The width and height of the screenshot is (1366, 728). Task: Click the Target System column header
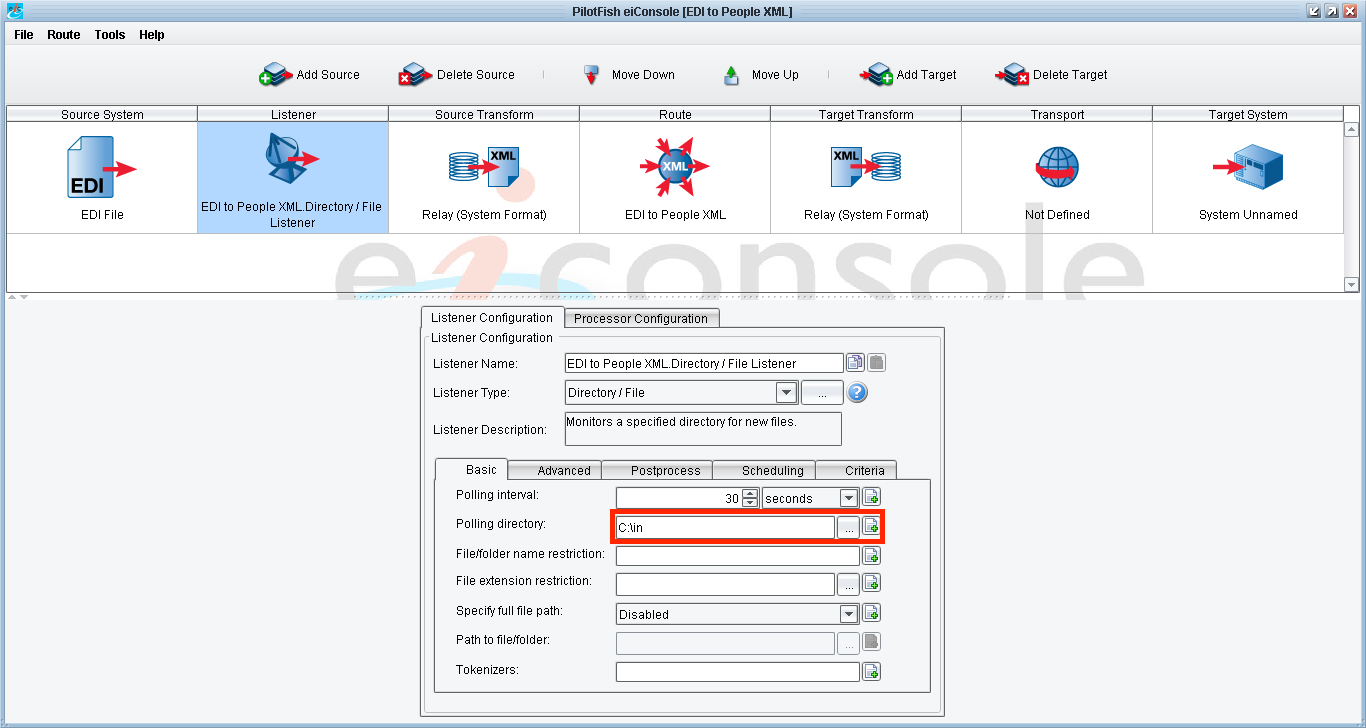[x=1248, y=114]
